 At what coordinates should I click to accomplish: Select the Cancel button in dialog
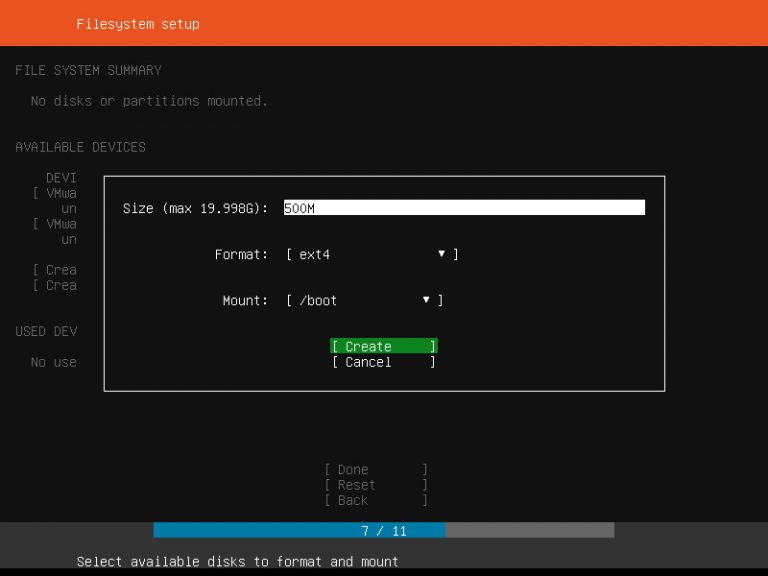384,362
